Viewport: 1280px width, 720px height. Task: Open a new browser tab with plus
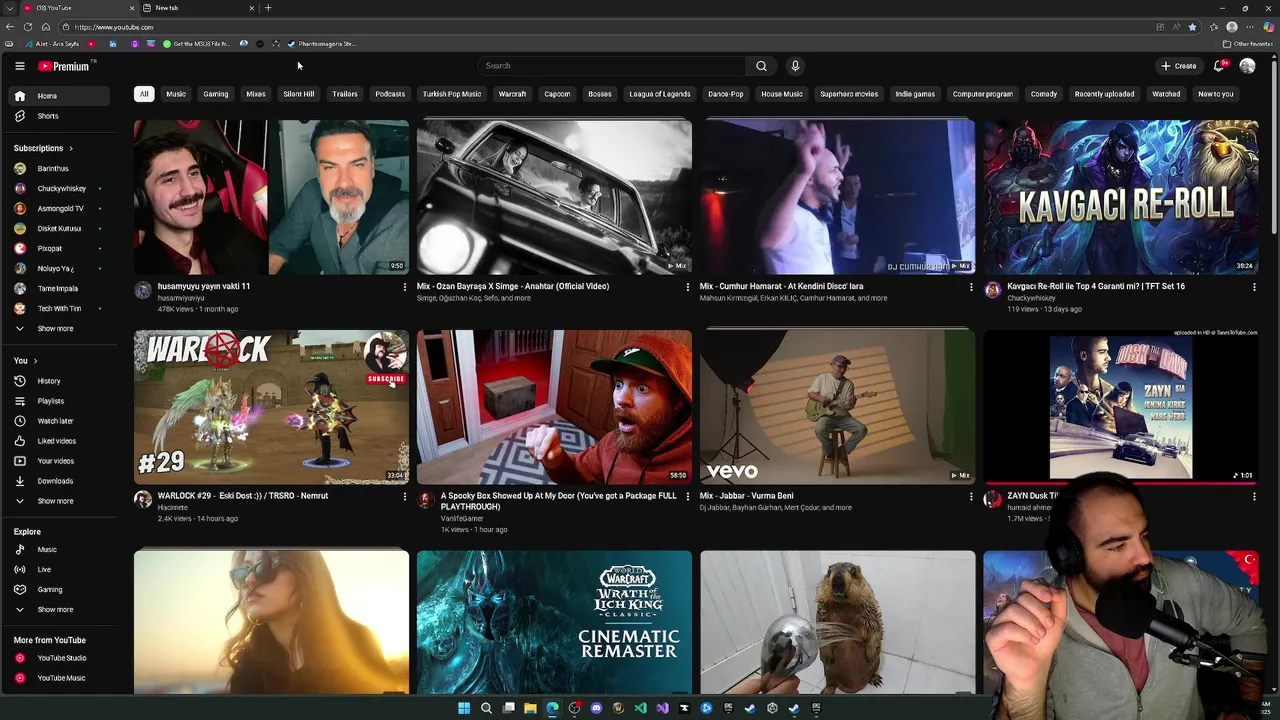click(267, 8)
